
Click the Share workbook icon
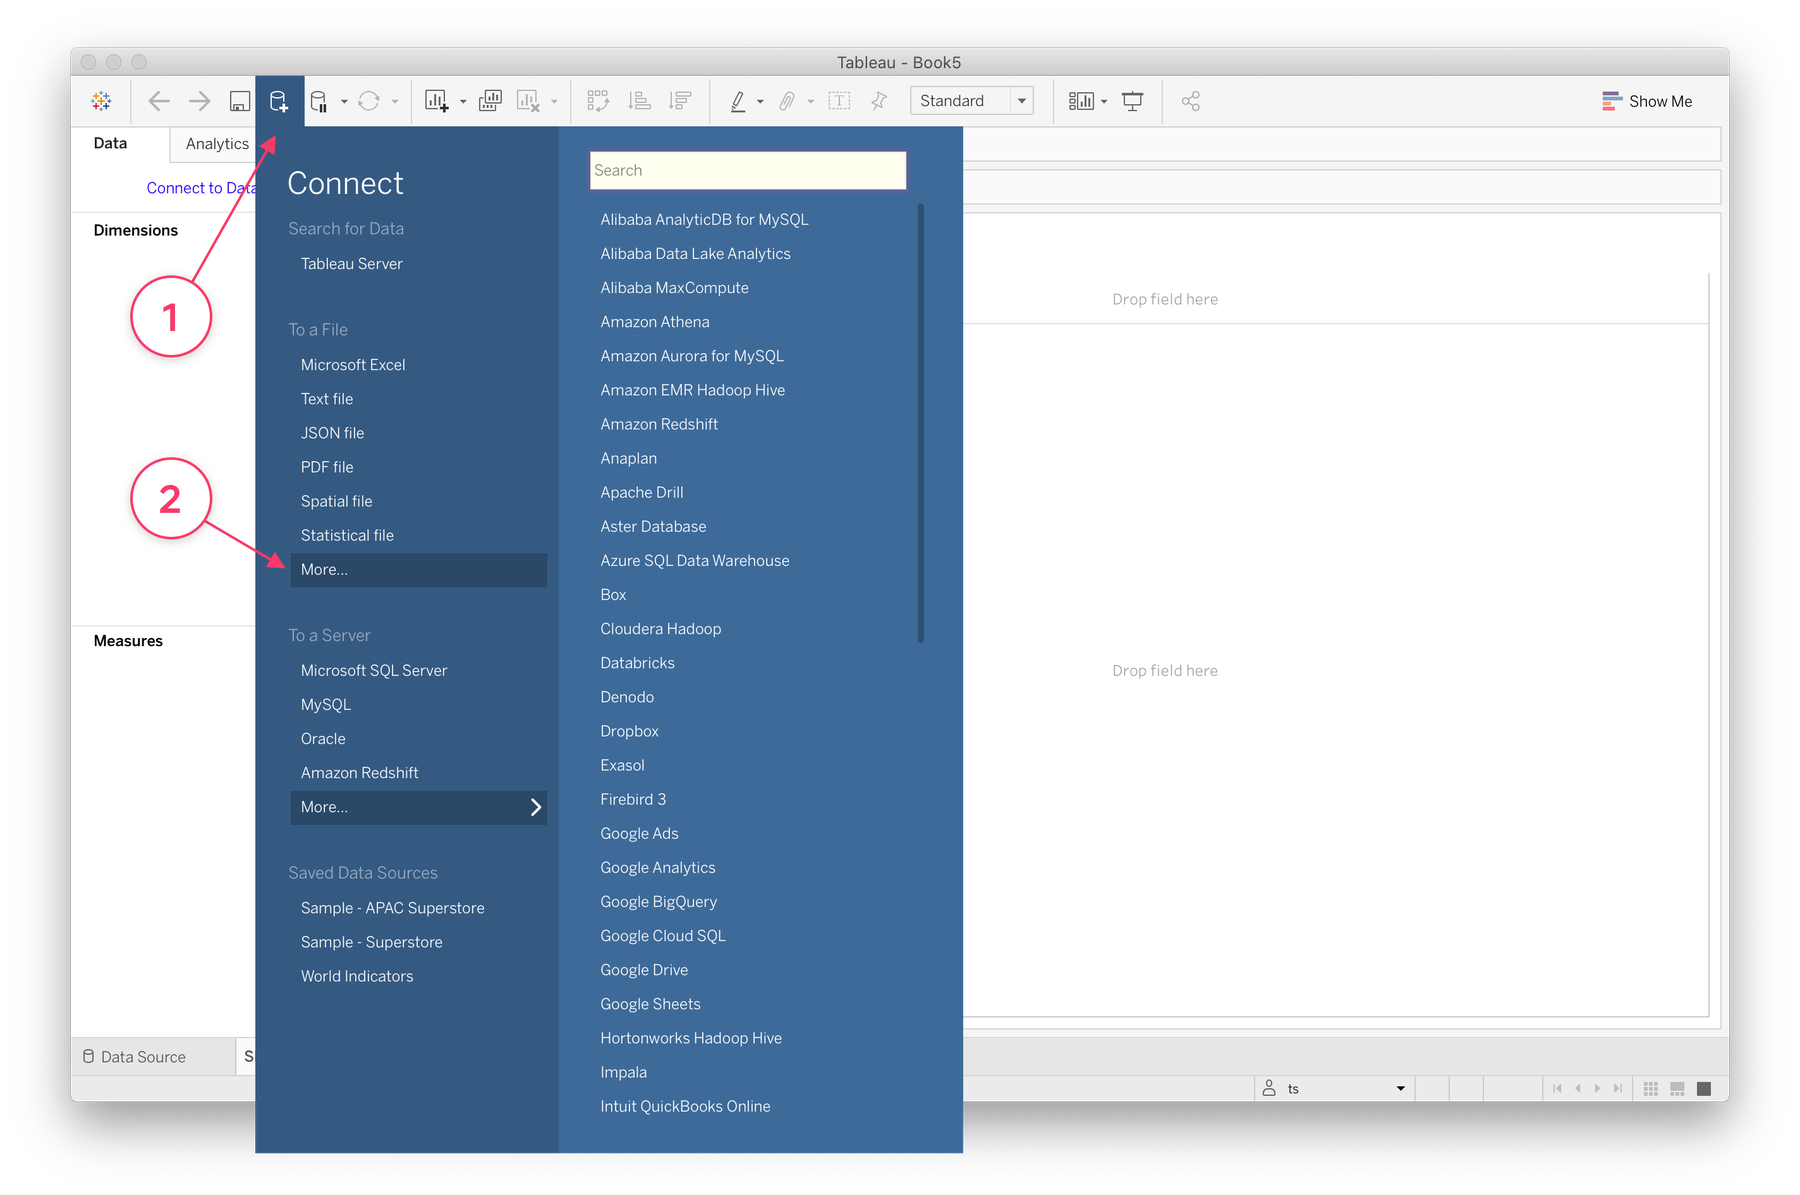coord(1190,101)
